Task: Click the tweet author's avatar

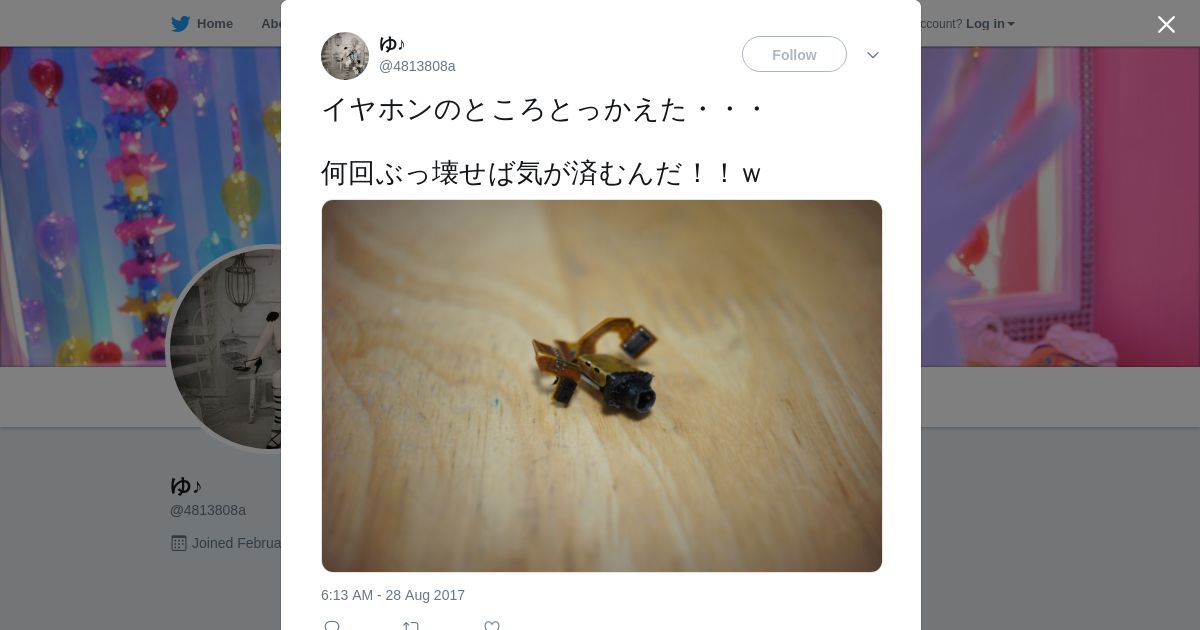Action: click(x=345, y=56)
